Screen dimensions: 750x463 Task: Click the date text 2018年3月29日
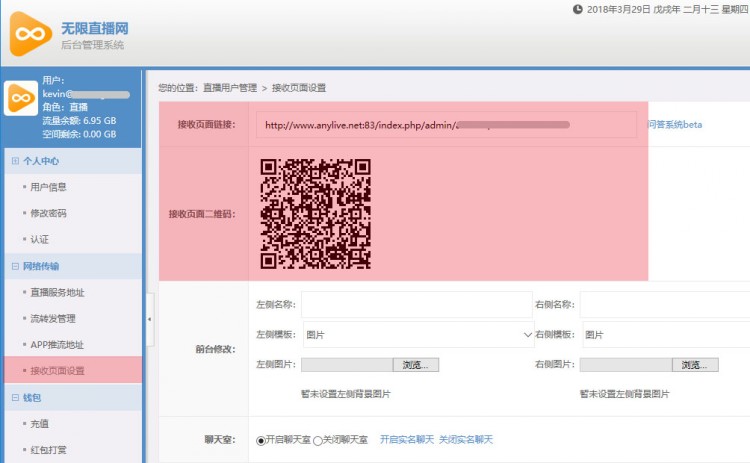618,10
